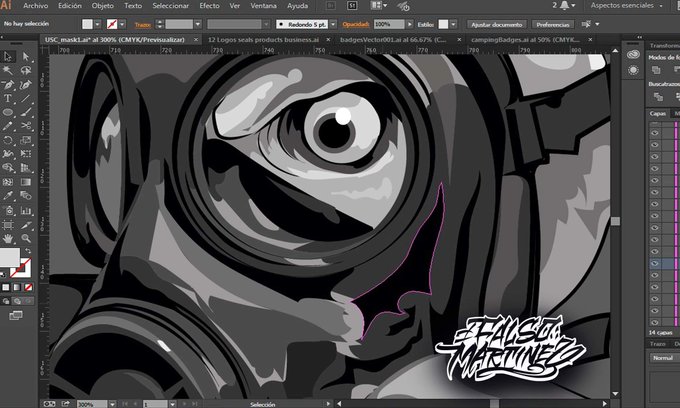Change the screen mode button
The height and width of the screenshot is (408, 680).
pyautogui.click(x=16, y=315)
